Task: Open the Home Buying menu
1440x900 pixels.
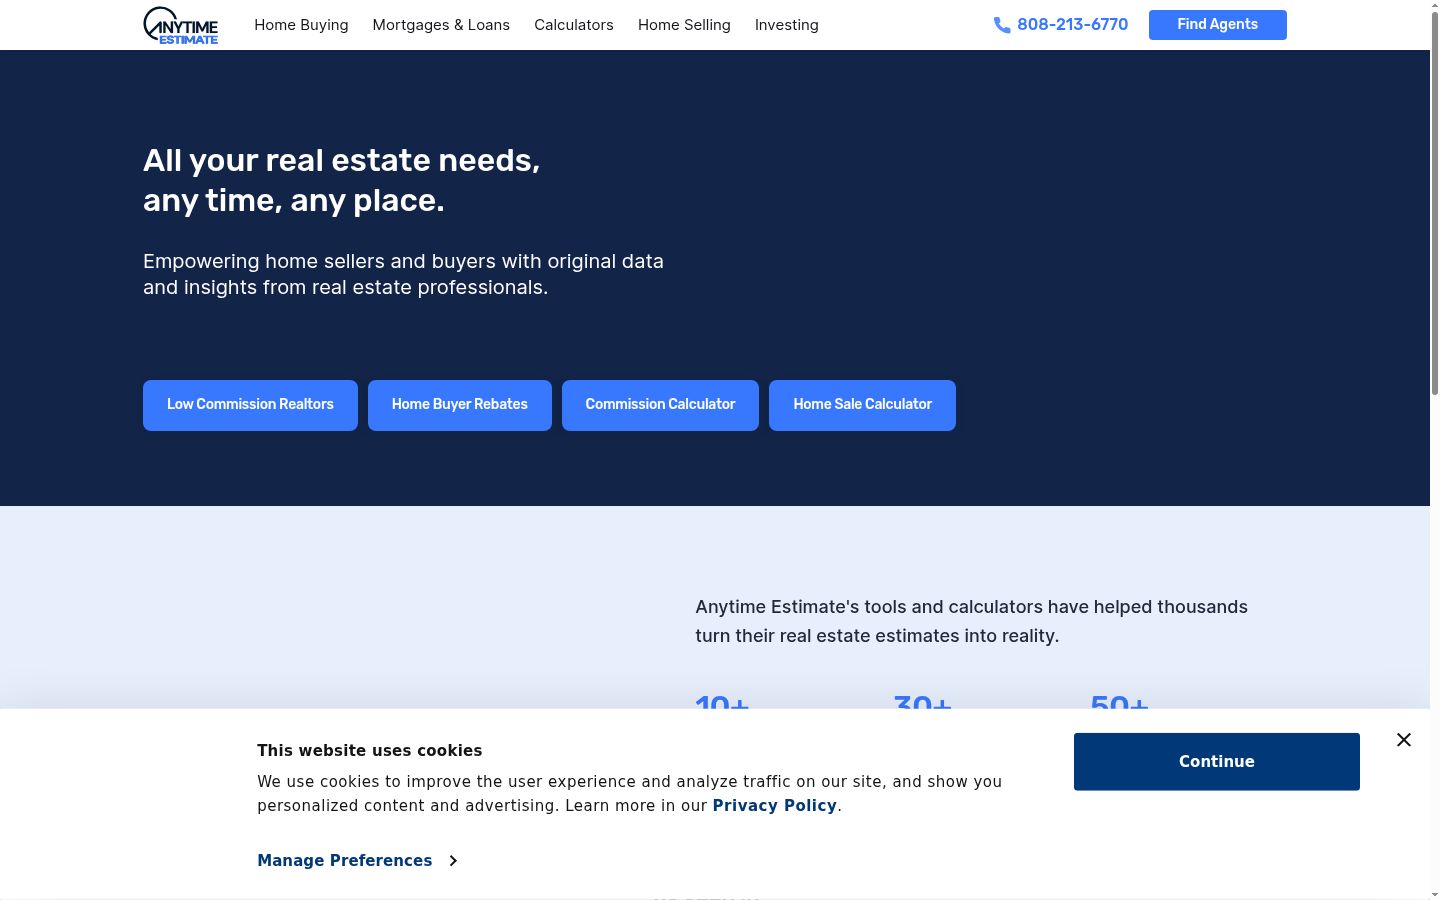Action: (x=301, y=25)
